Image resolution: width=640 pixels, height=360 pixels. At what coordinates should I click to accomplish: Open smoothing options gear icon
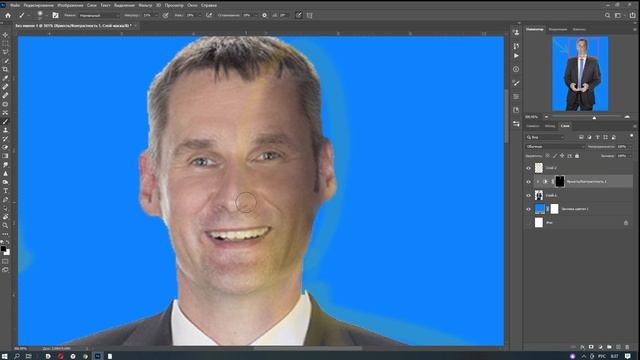pos(264,15)
